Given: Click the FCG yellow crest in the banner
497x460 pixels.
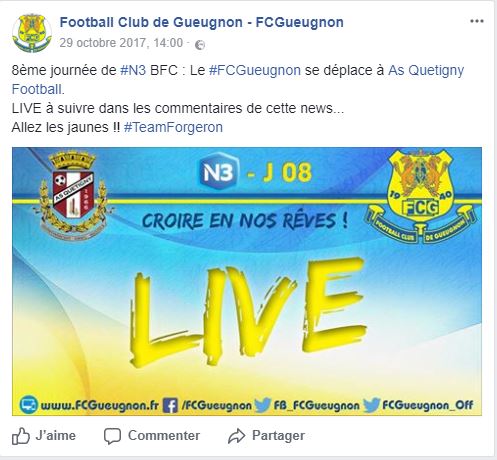Looking at the screenshot, I should [421, 196].
